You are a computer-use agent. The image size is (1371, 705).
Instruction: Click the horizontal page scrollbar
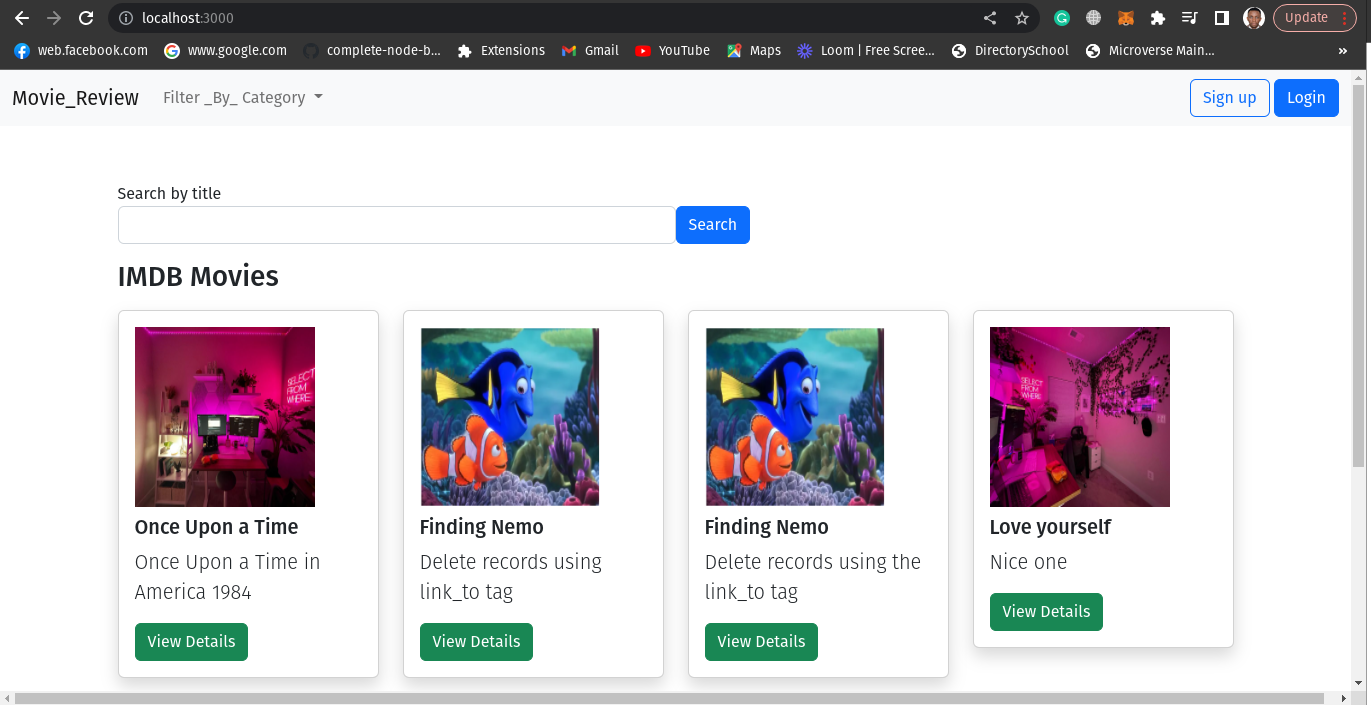point(668,697)
